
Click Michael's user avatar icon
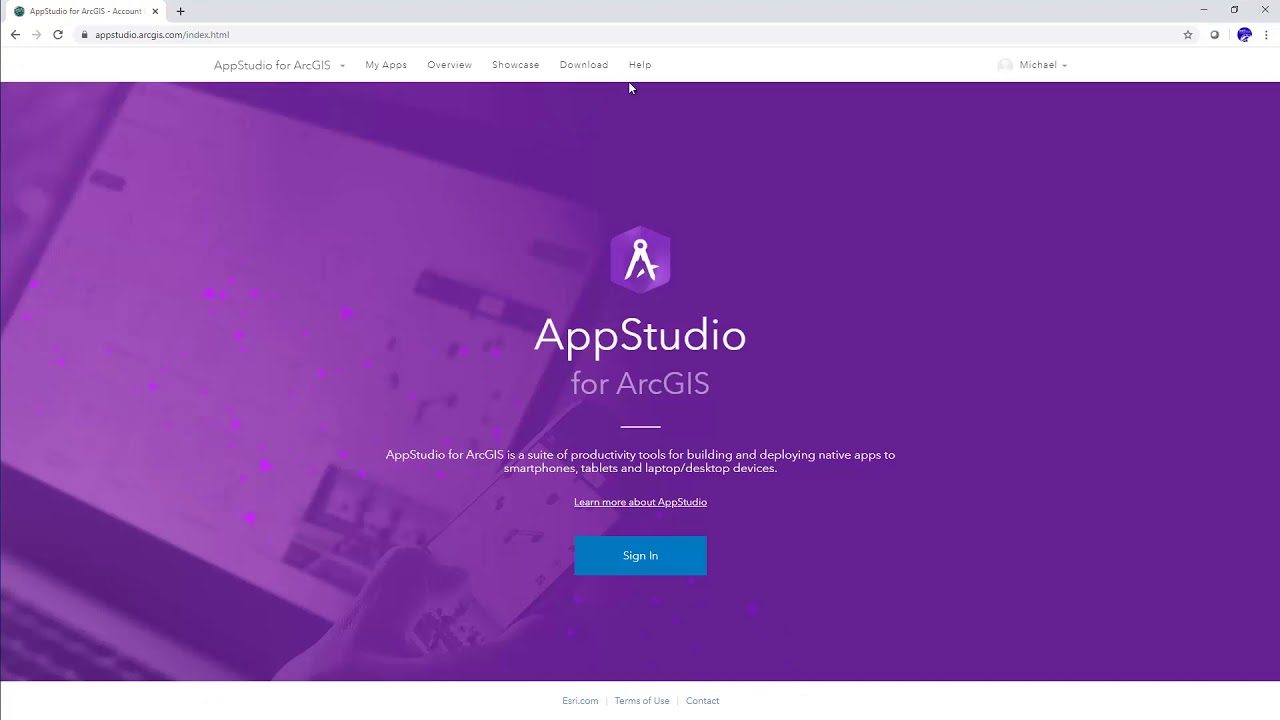(1005, 65)
